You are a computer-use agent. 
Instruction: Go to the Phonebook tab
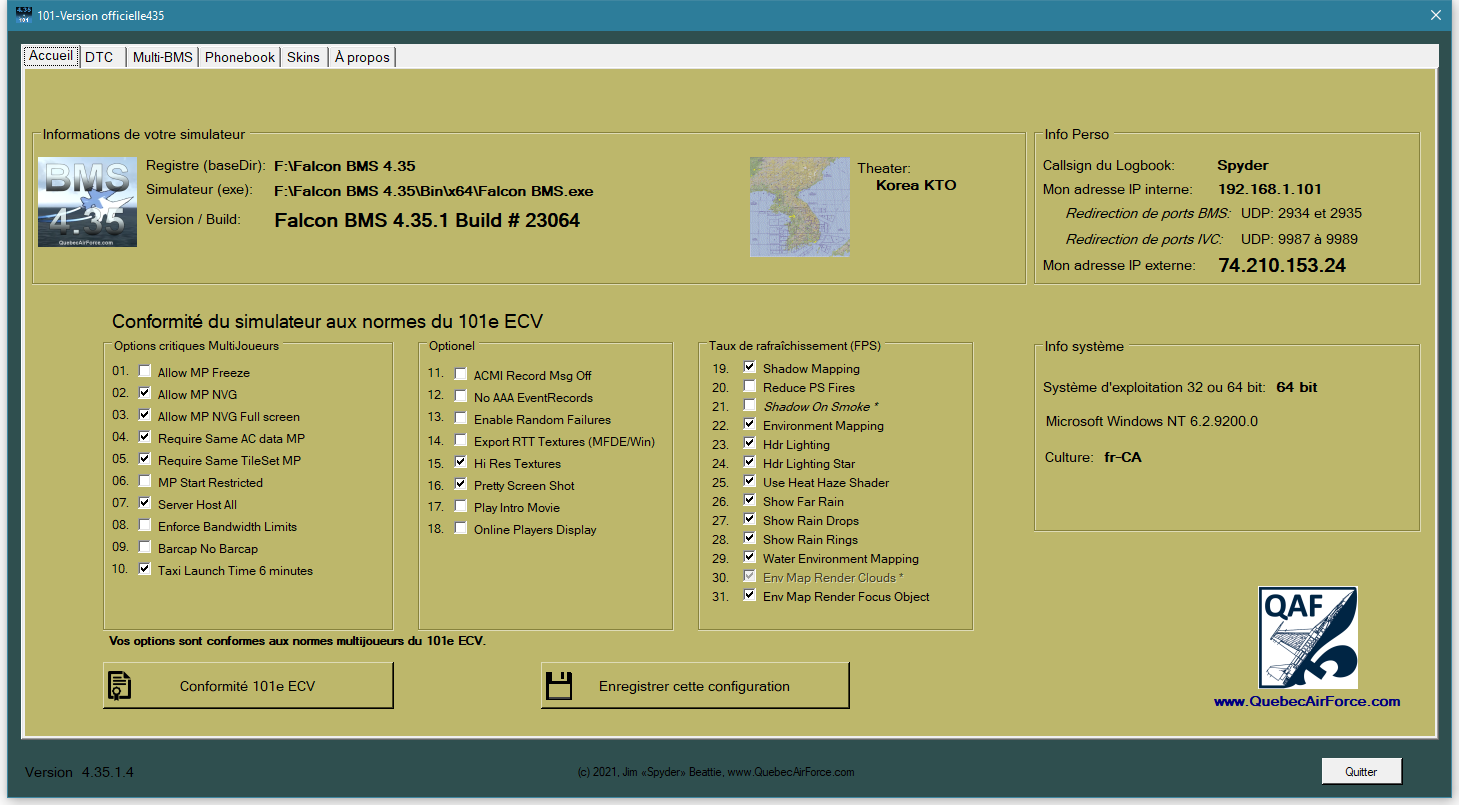coord(239,57)
